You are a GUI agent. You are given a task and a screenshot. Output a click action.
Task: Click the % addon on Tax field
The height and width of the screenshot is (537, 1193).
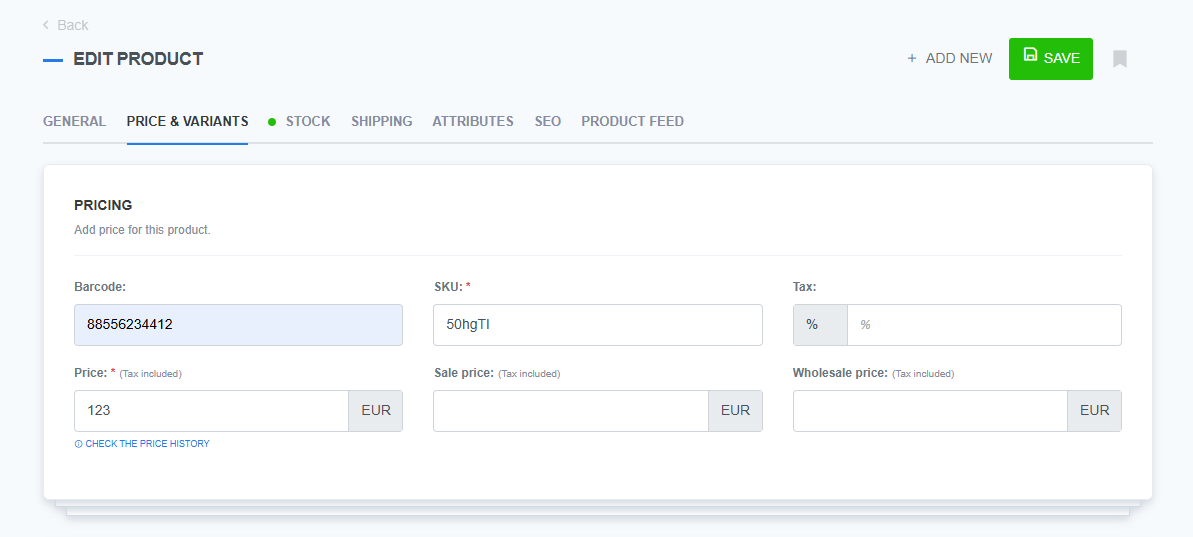[820, 325]
